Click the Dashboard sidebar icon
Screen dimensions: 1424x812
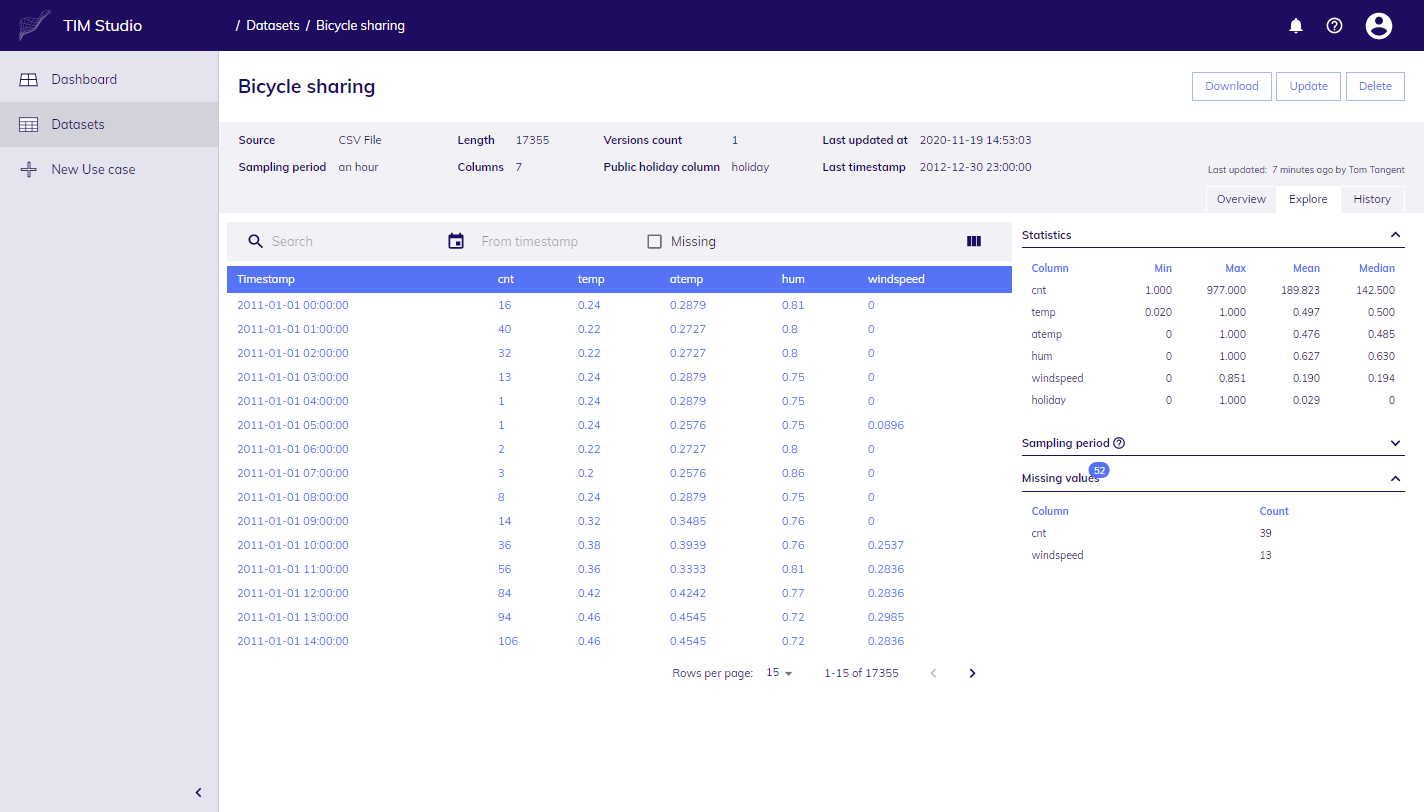[29, 79]
